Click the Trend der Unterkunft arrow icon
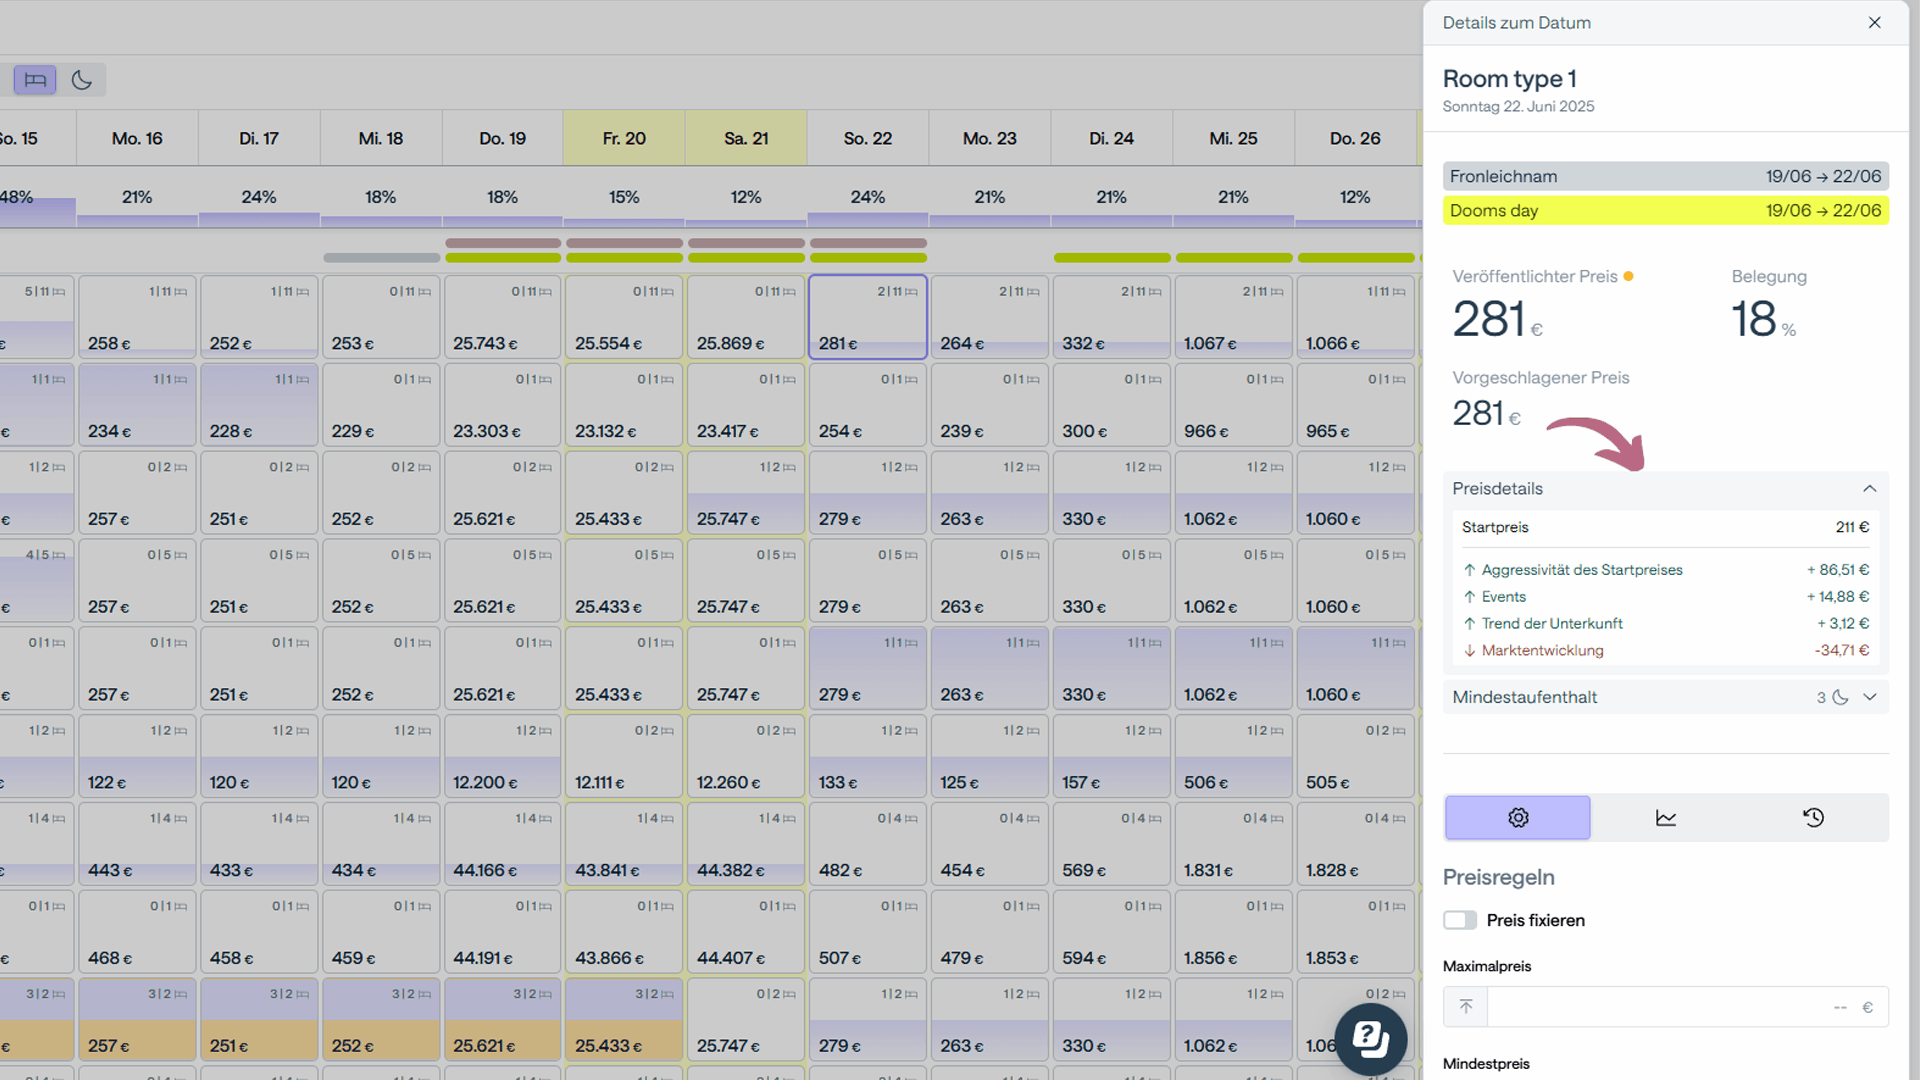 tap(1469, 624)
